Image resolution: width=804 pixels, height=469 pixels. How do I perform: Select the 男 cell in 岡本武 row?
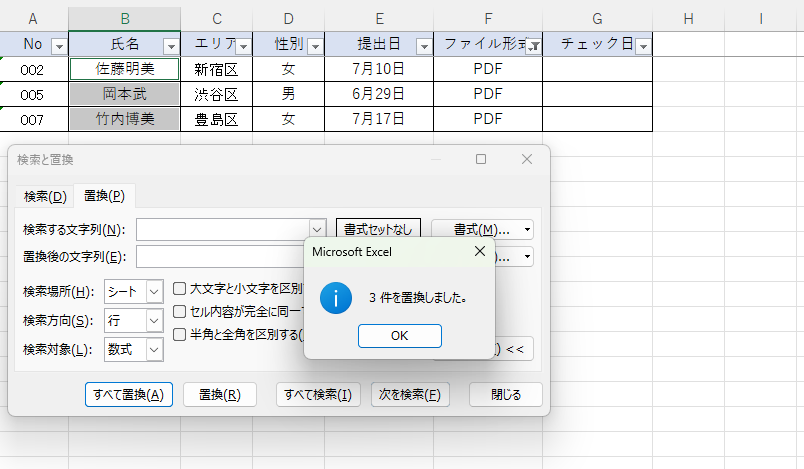tap(289, 94)
